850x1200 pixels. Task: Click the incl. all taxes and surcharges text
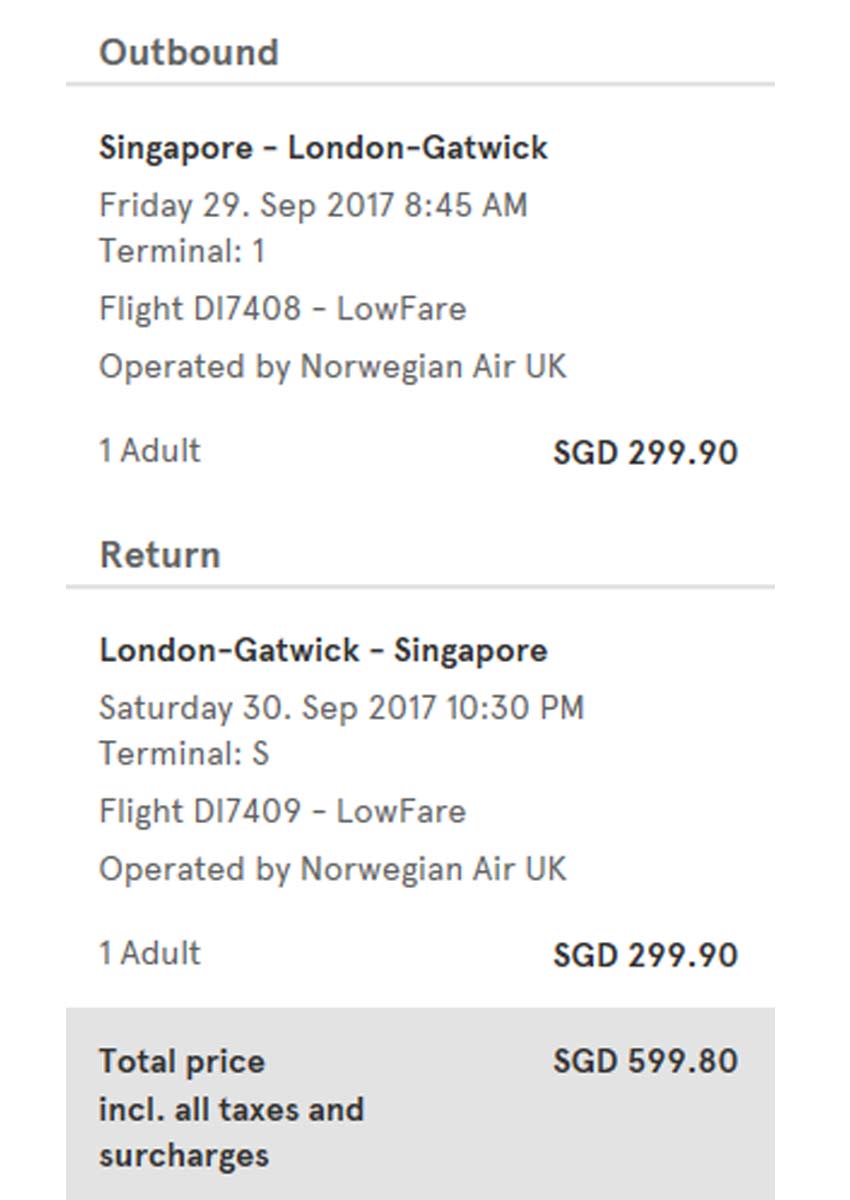click(230, 1132)
